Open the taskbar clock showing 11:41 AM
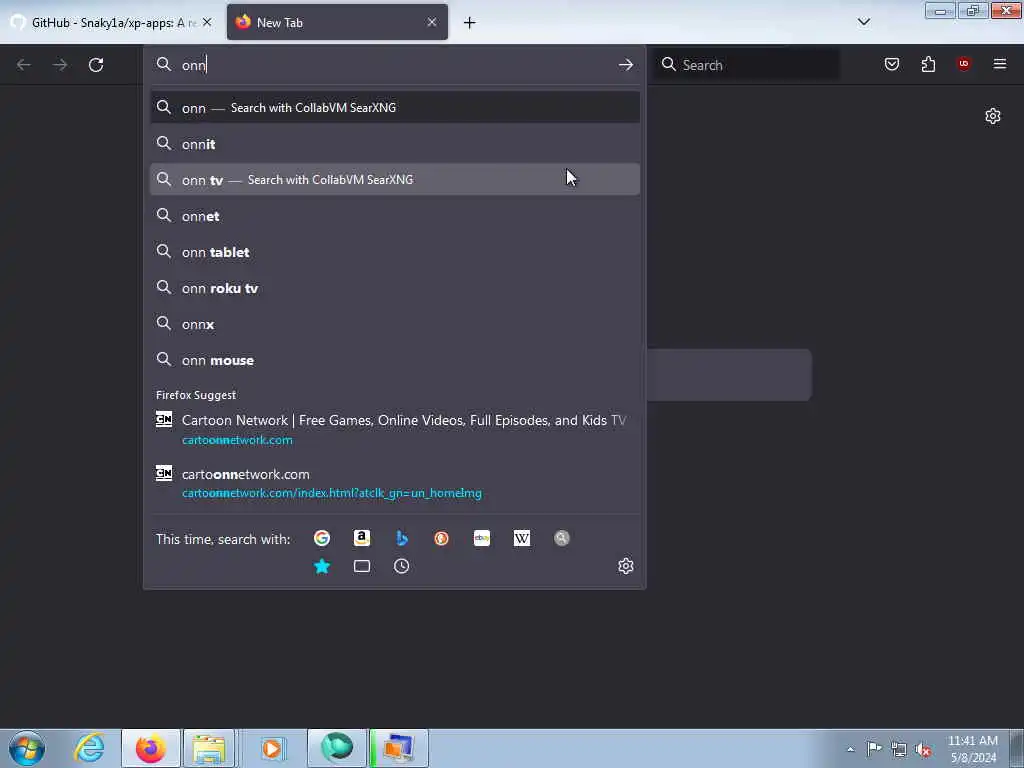 click(x=972, y=749)
